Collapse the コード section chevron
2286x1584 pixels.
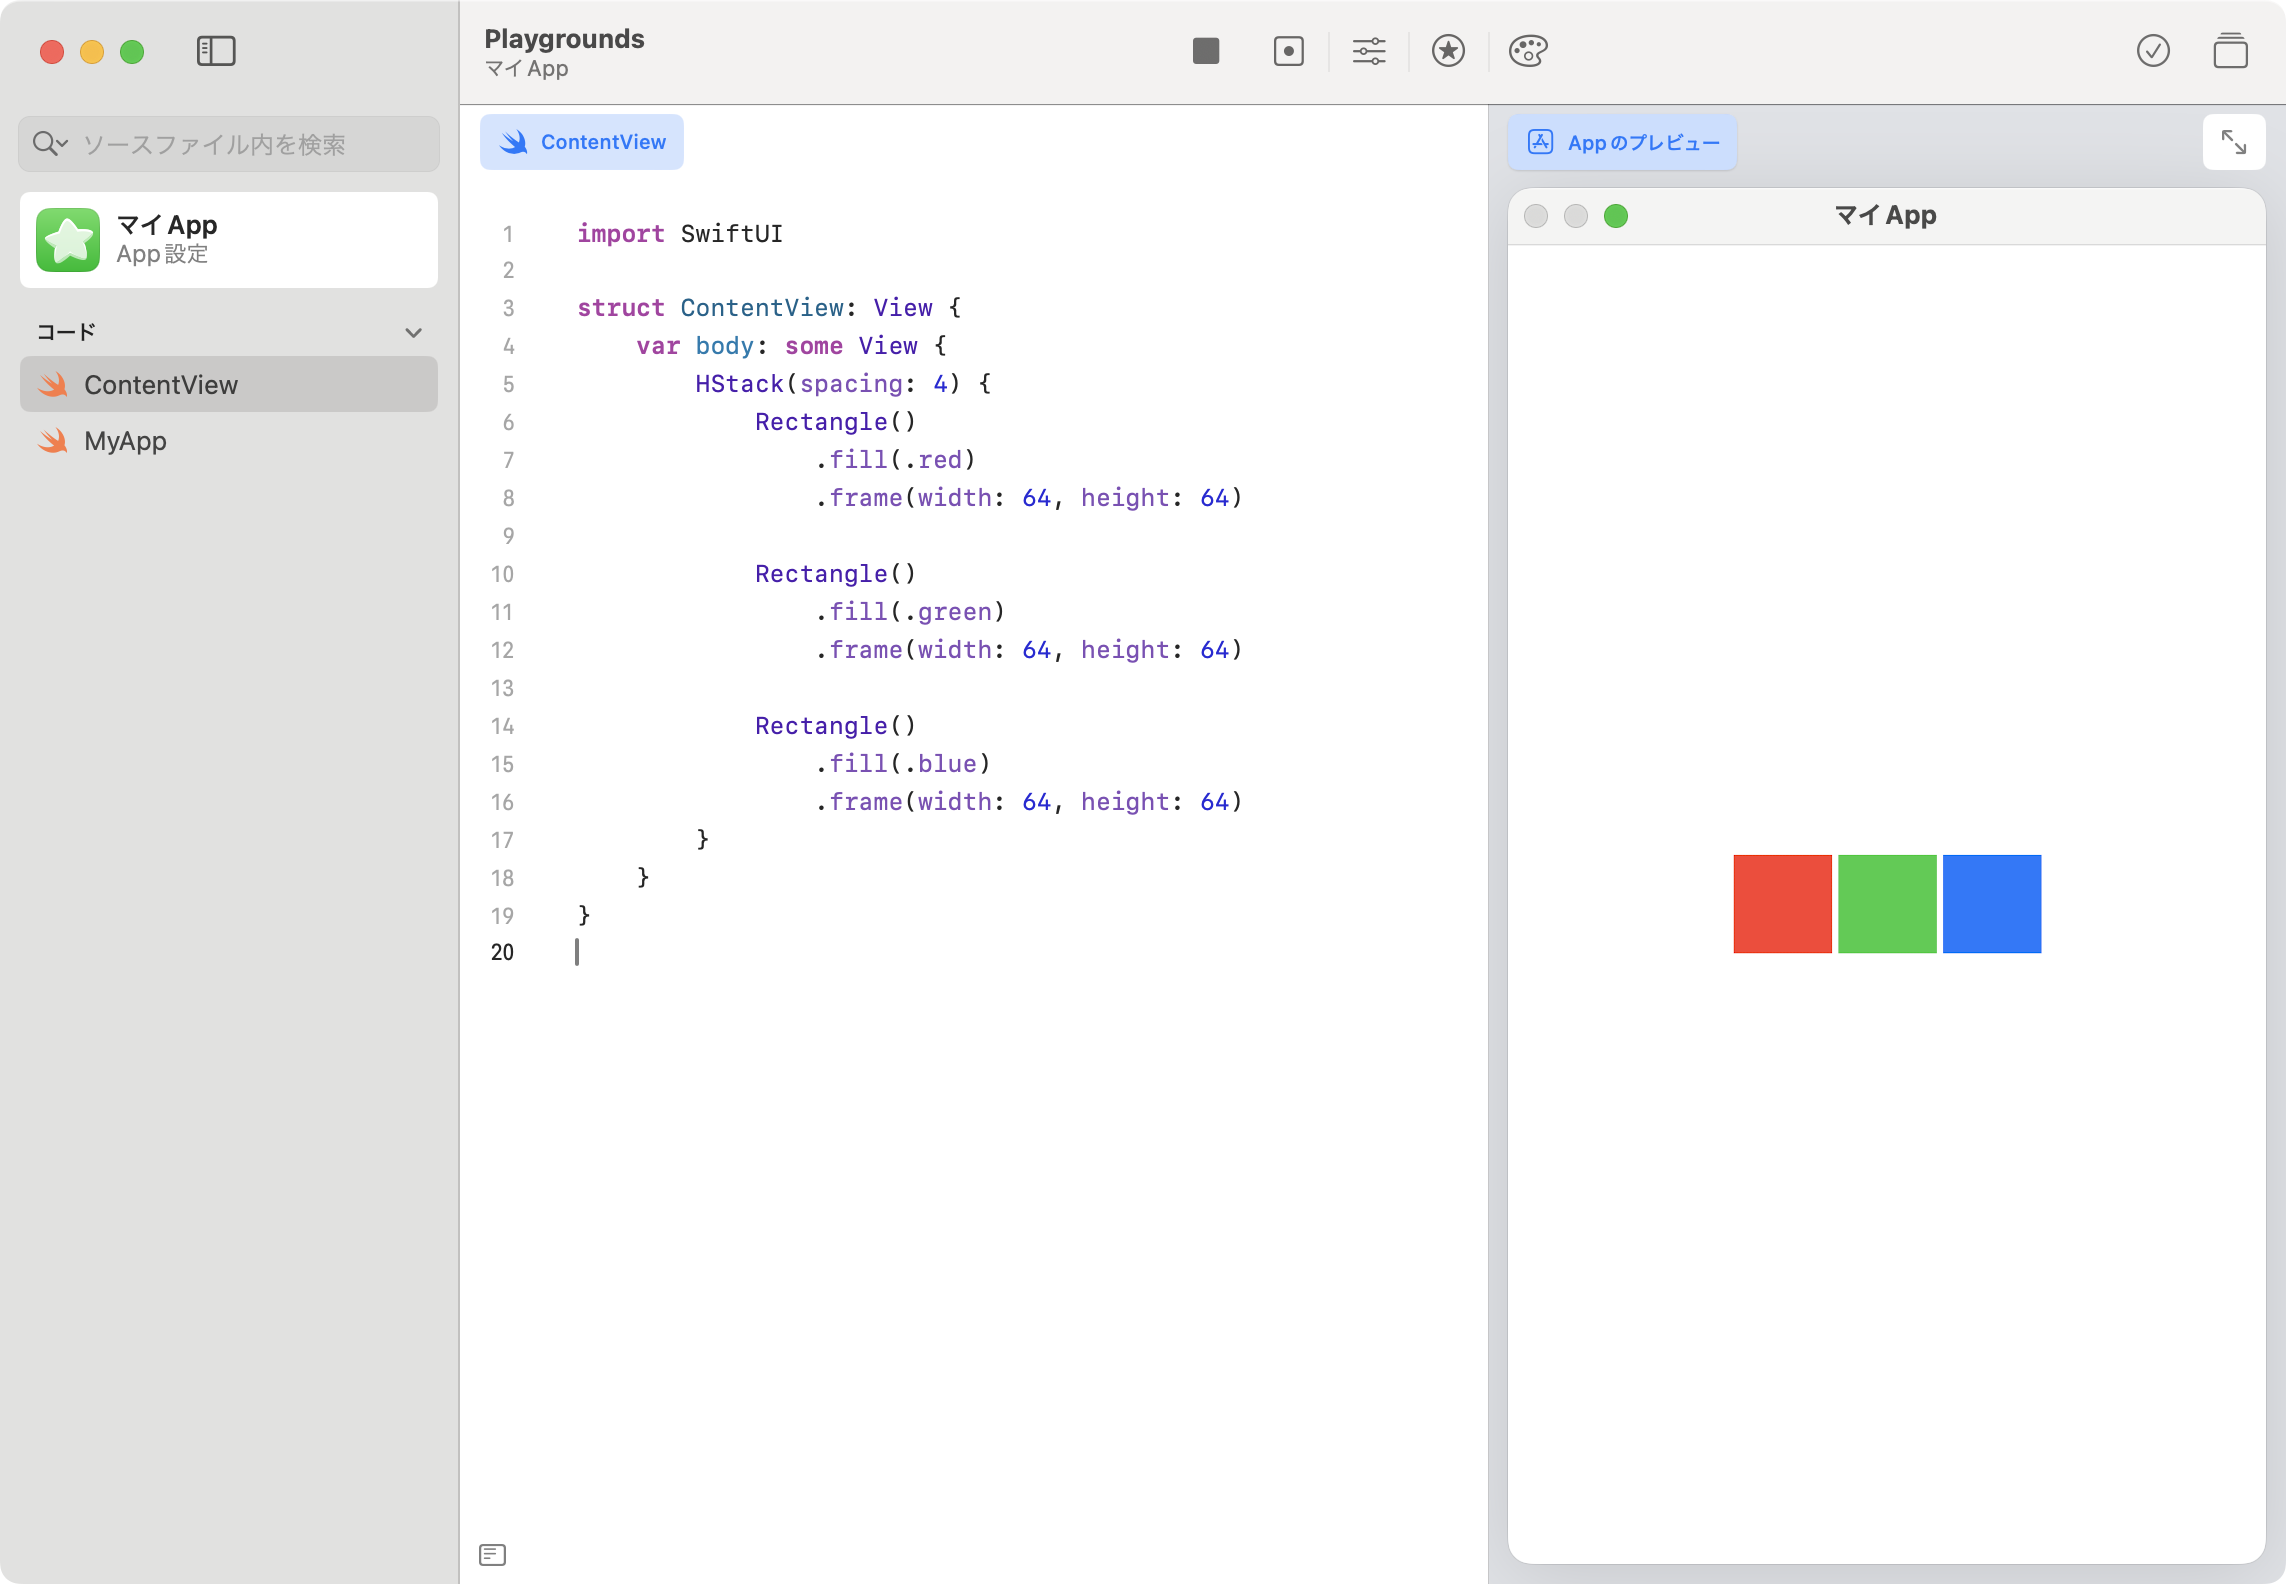click(413, 333)
